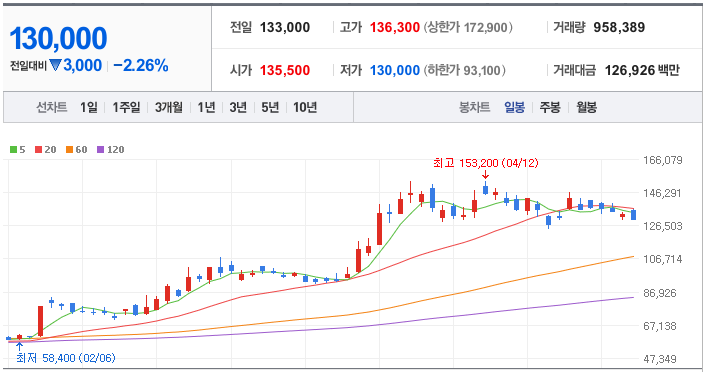Select the 3년 chart period

coord(238,108)
